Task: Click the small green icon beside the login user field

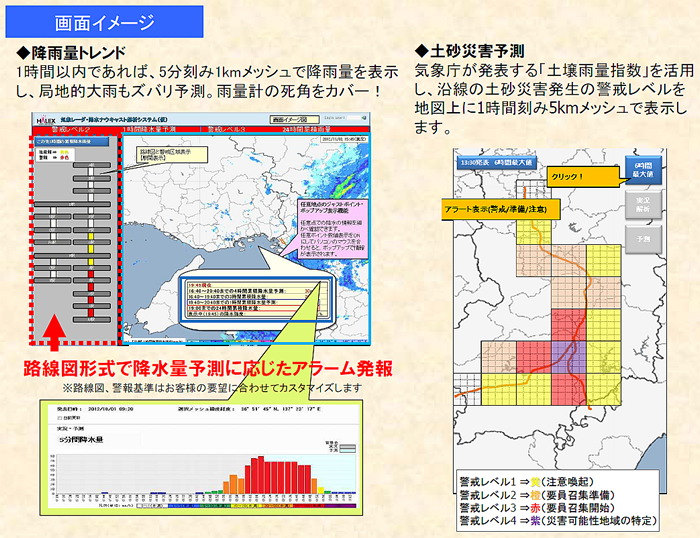Action: click(x=364, y=118)
